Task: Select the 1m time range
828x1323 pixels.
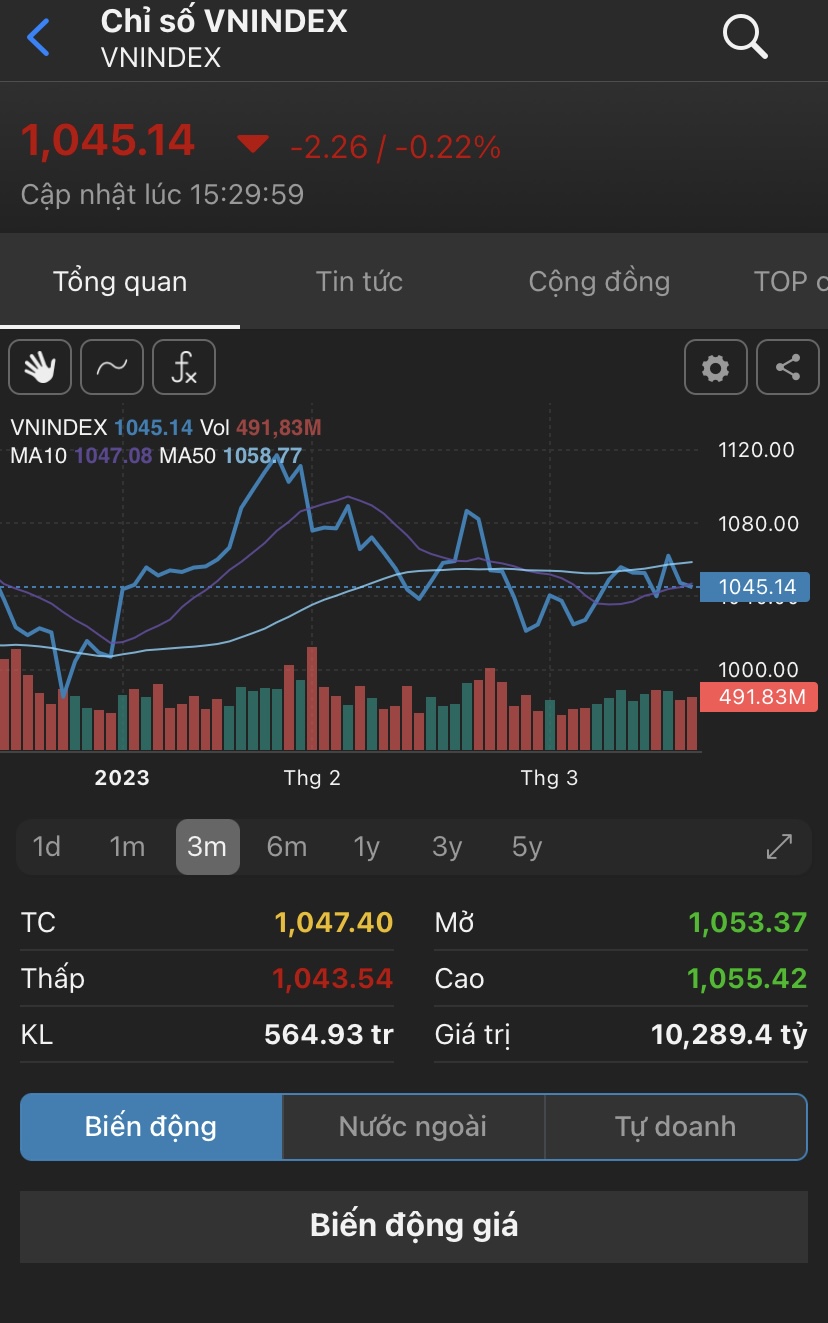Action: coord(127,847)
